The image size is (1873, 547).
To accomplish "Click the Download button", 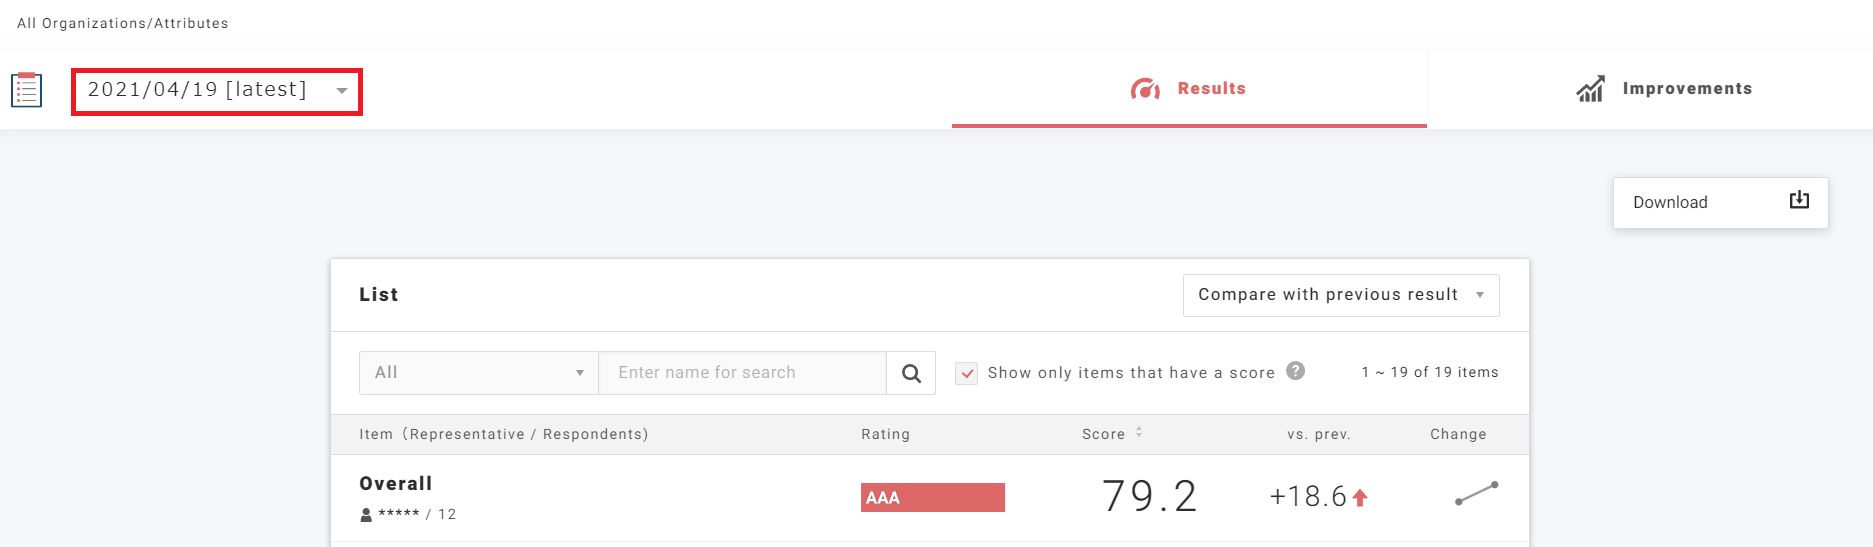I will (x=1719, y=203).
